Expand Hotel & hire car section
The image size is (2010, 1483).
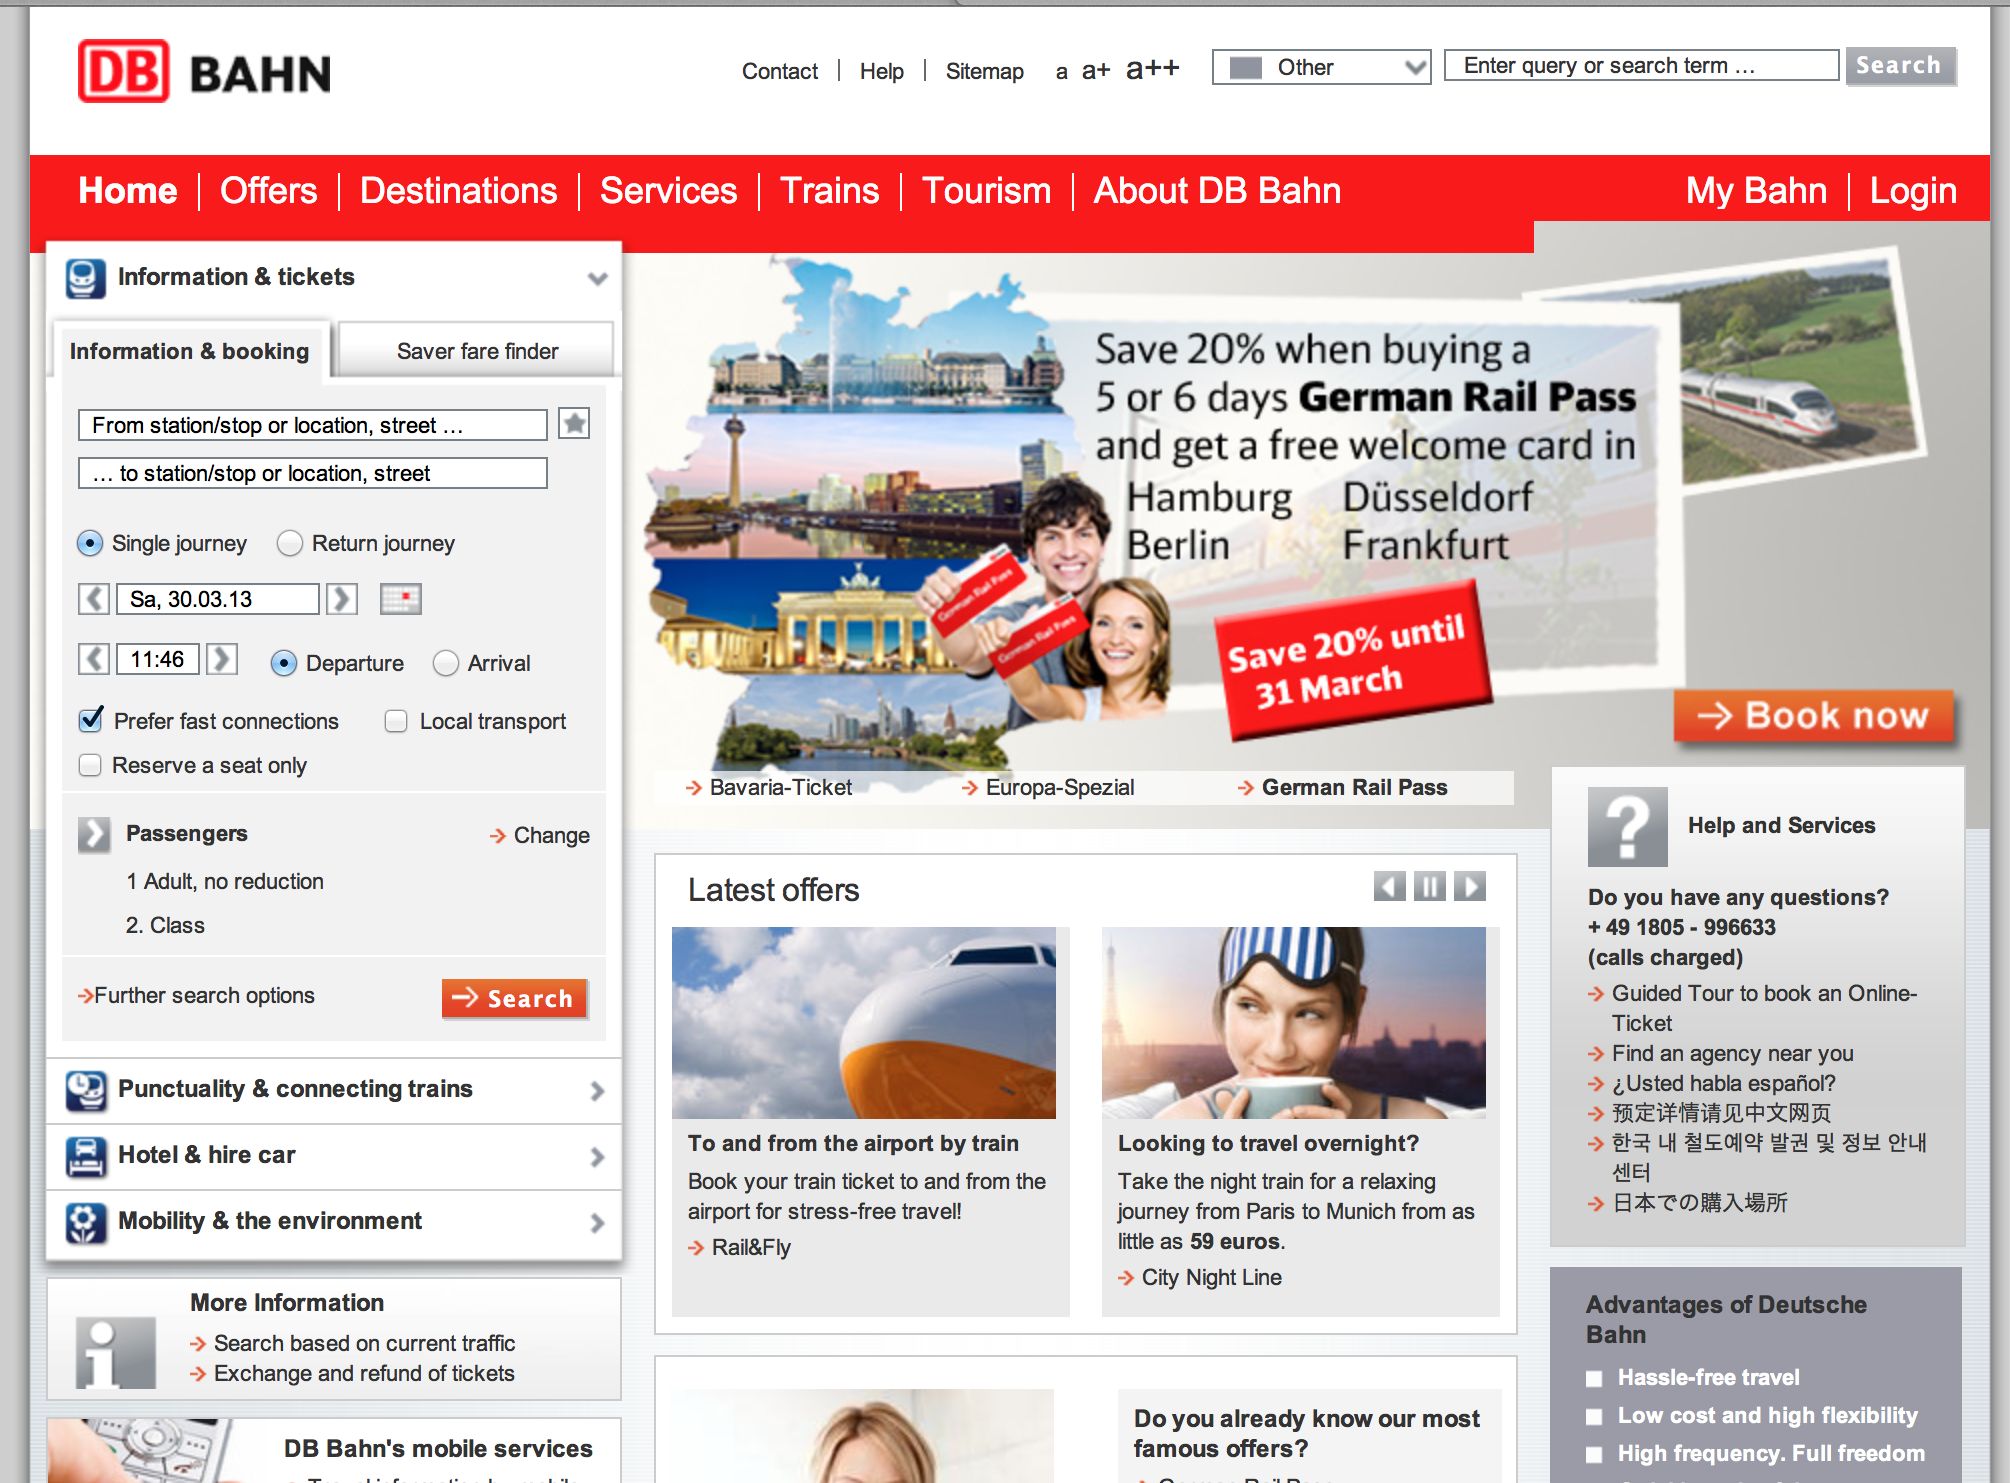tap(333, 1156)
